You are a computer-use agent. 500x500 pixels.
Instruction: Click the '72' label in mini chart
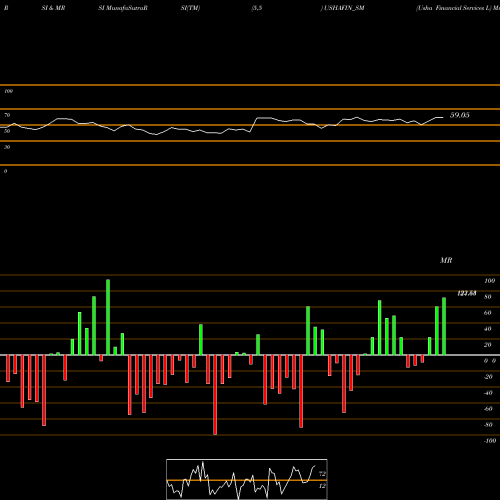[x=322, y=474]
